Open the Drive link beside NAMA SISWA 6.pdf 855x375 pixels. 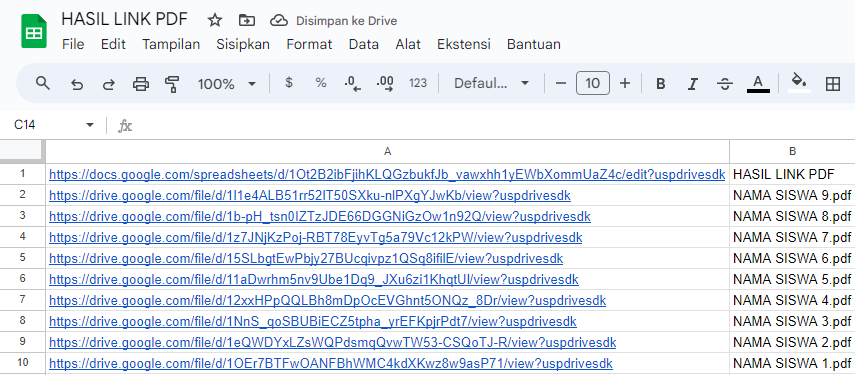click(x=306, y=258)
